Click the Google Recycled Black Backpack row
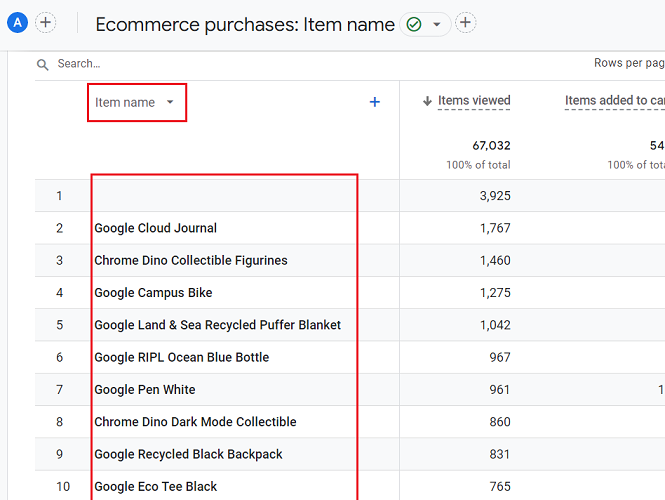Image resolution: width=665 pixels, height=500 pixels. point(188,454)
